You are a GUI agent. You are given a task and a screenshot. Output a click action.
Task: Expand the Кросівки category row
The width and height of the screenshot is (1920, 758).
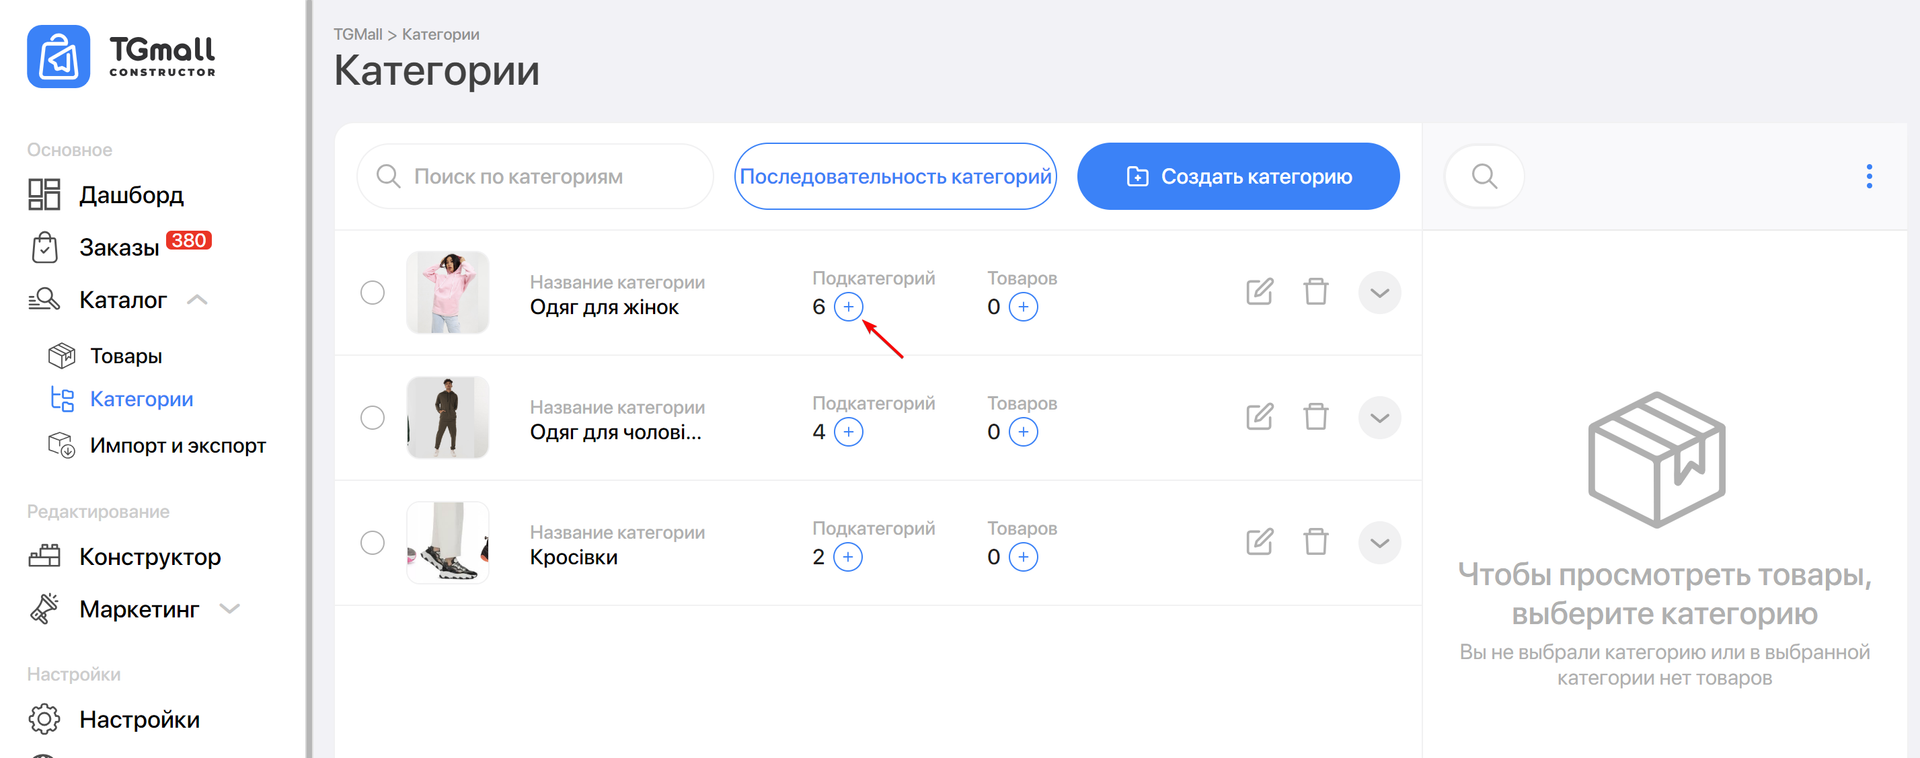point(1379,543)
